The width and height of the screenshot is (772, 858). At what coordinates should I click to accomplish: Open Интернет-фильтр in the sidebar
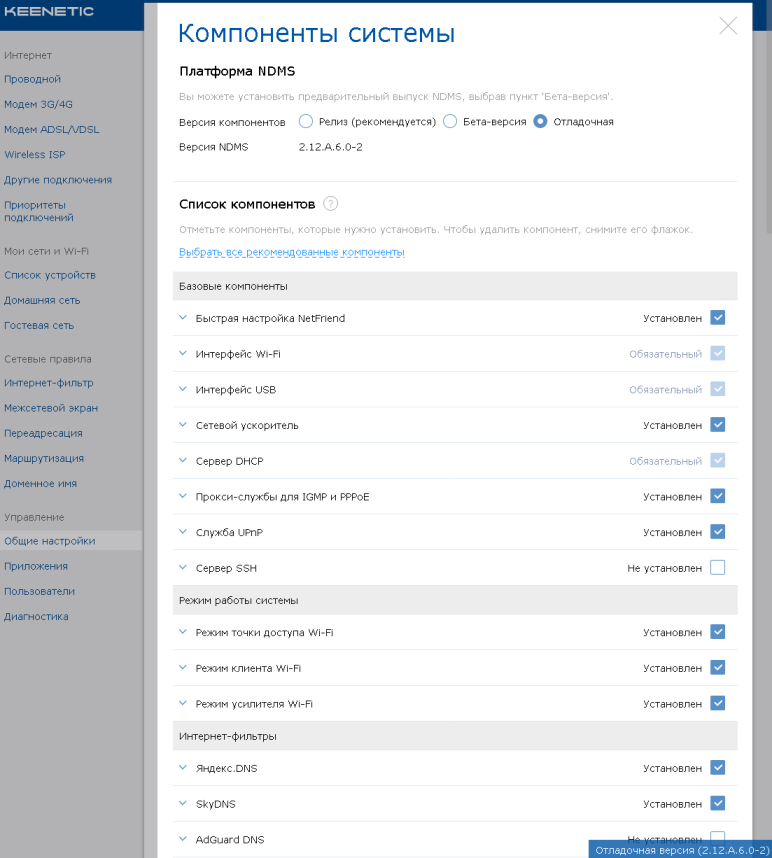49,383
